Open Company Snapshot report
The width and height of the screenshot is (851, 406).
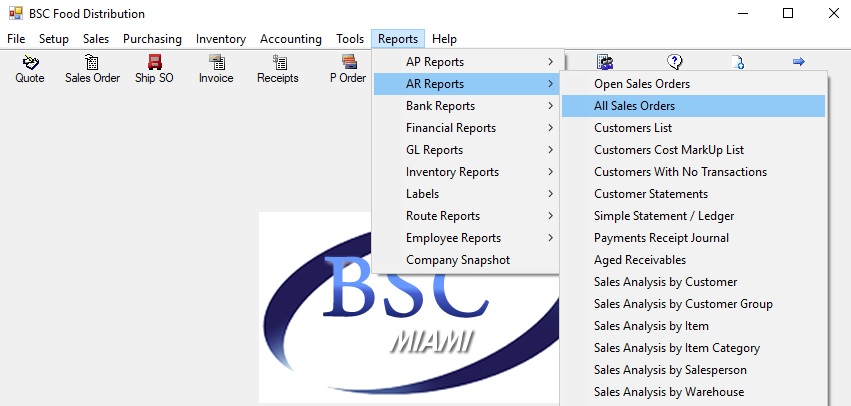tap(466, 260)
